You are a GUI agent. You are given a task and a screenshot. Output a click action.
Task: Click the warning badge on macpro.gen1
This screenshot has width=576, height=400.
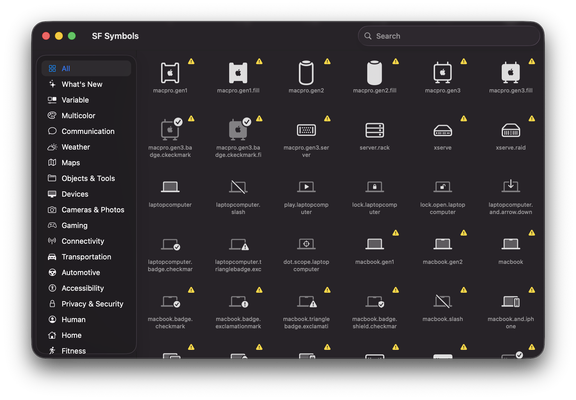[191, 61]
